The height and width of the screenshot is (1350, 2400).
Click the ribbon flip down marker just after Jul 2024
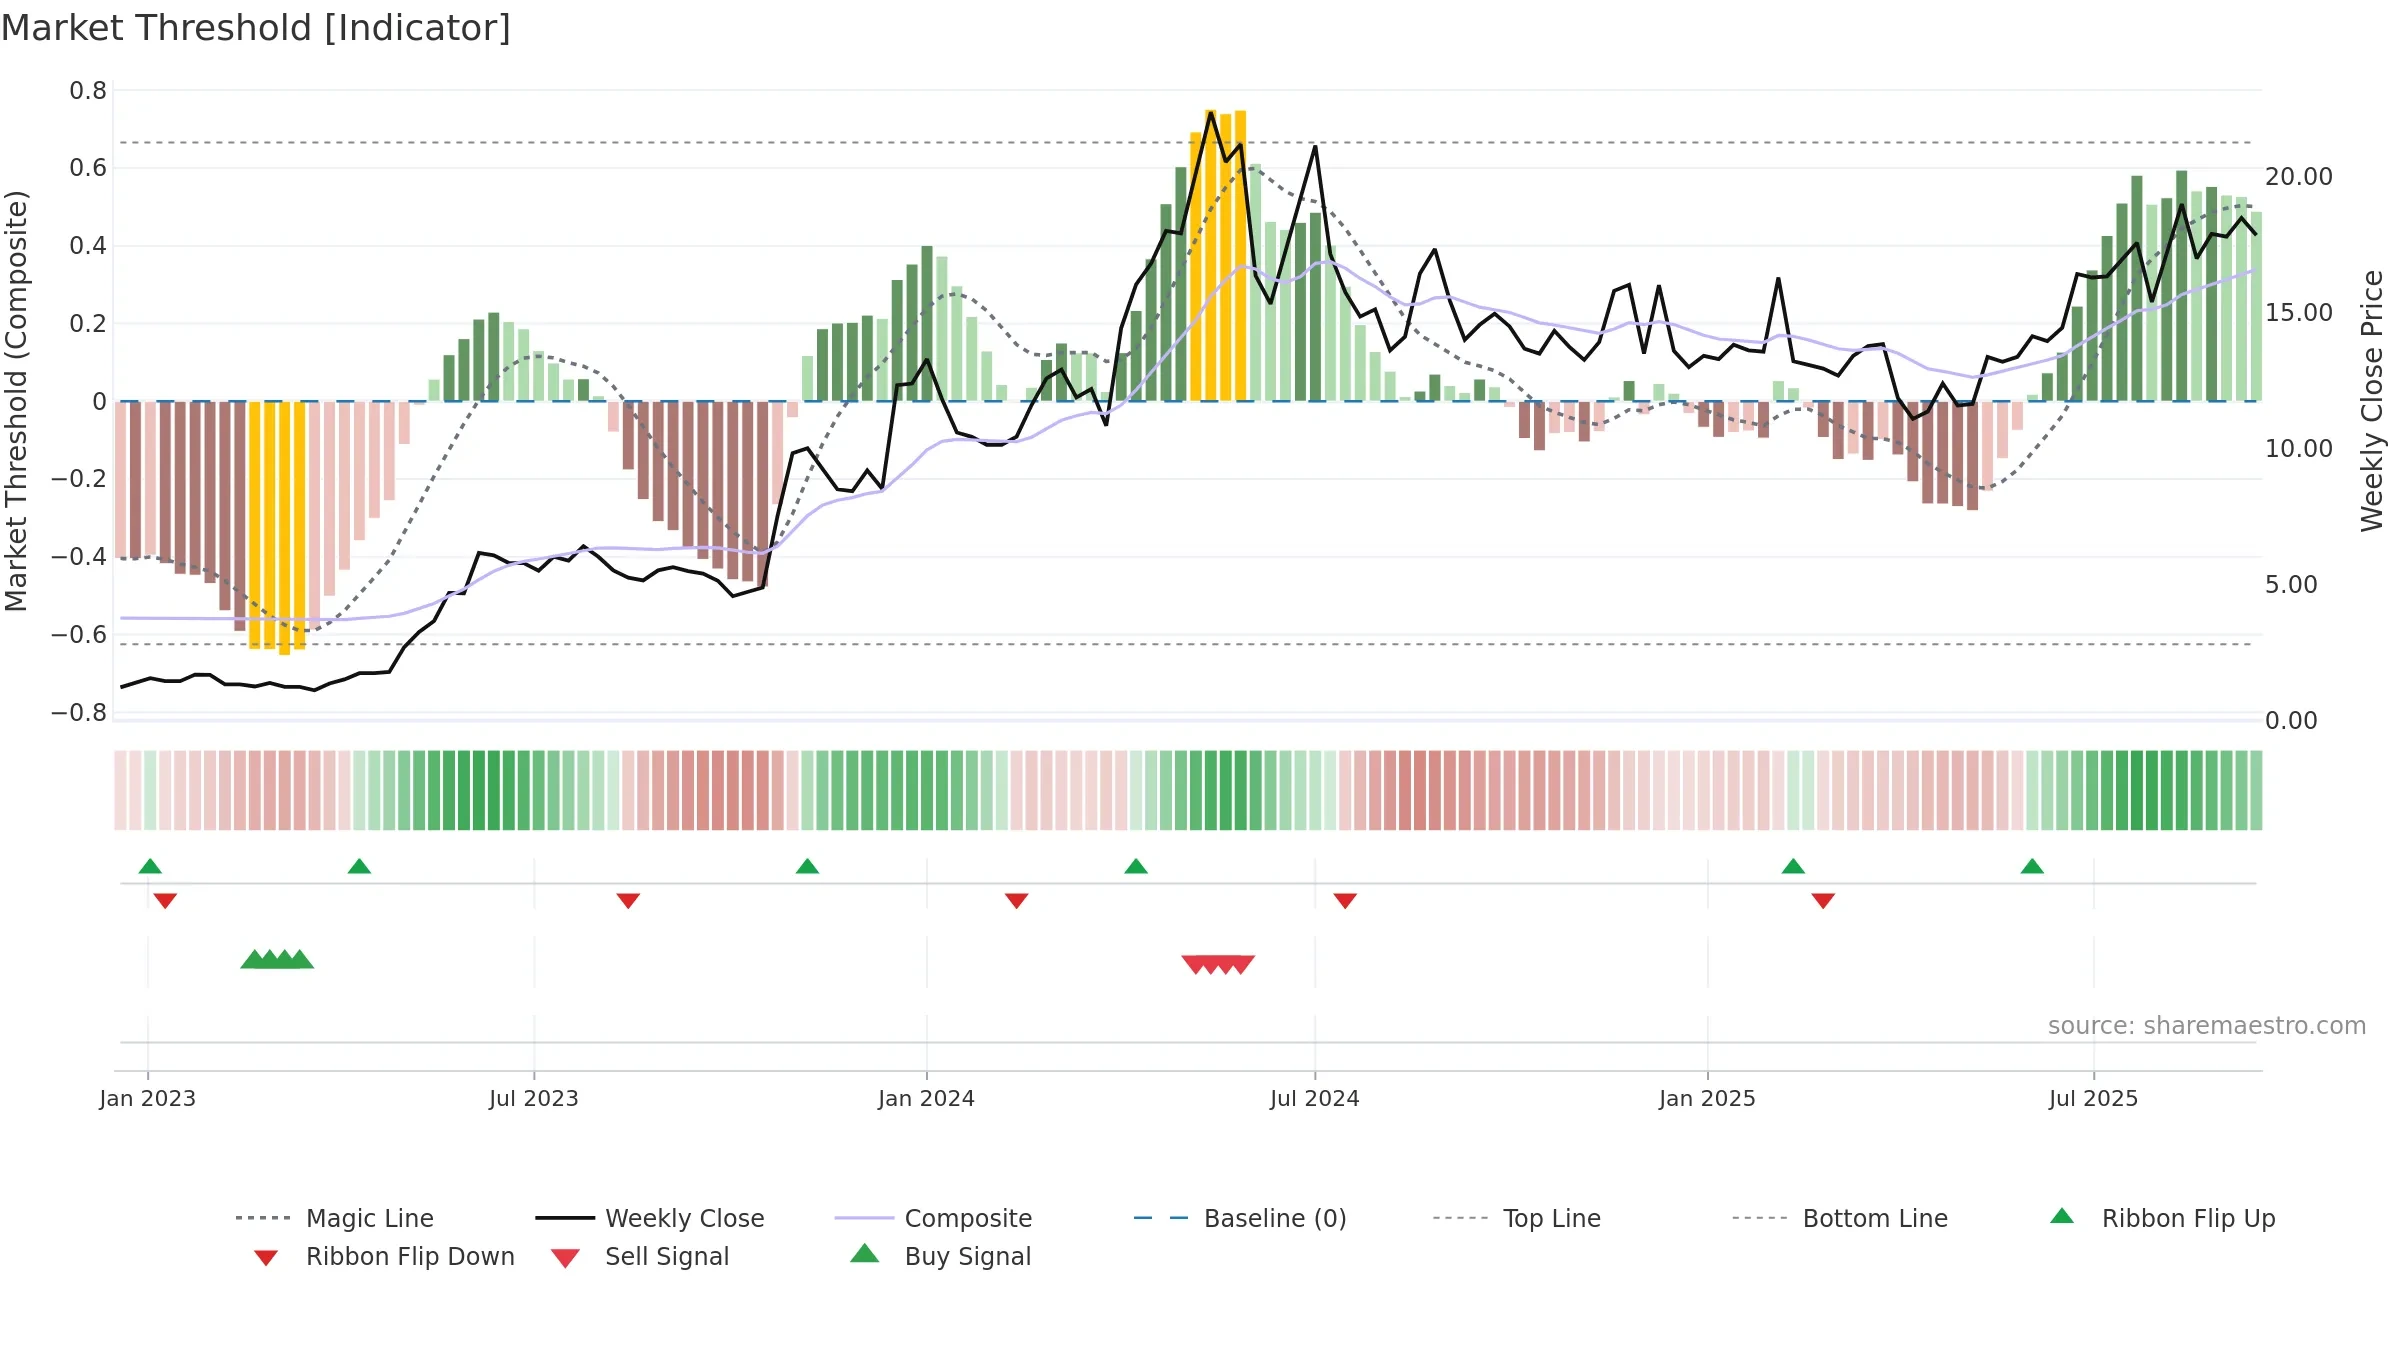click(1345, 900)
